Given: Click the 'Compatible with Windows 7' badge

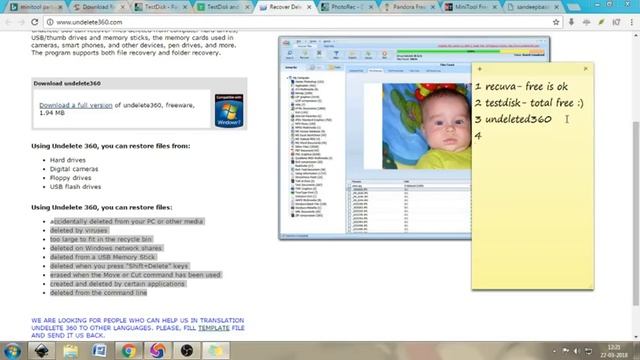Looking at the screenshot, I should [229, 111].
